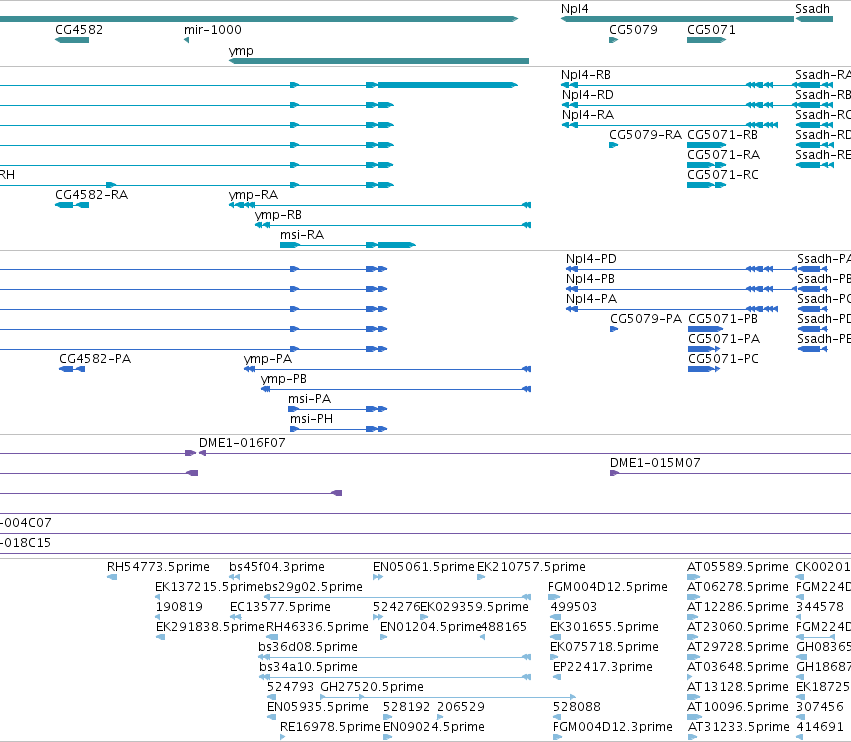Select the bs45f04.3prime EST label

[x=277, y=567]
